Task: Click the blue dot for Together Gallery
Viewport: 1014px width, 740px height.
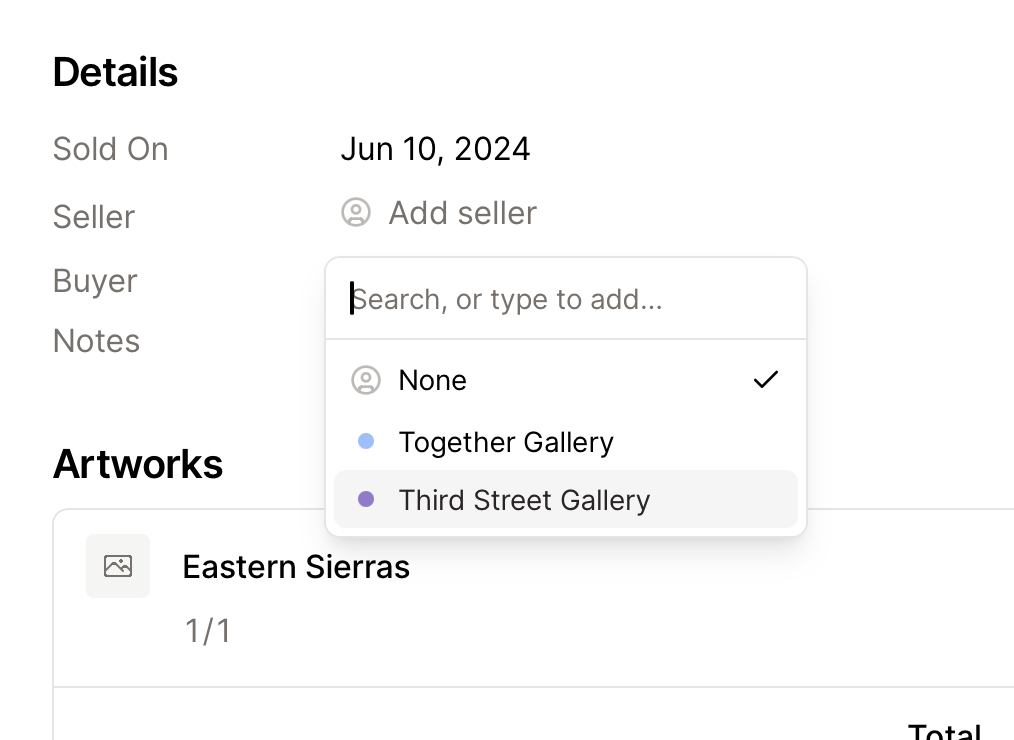Action: (366, 441)
